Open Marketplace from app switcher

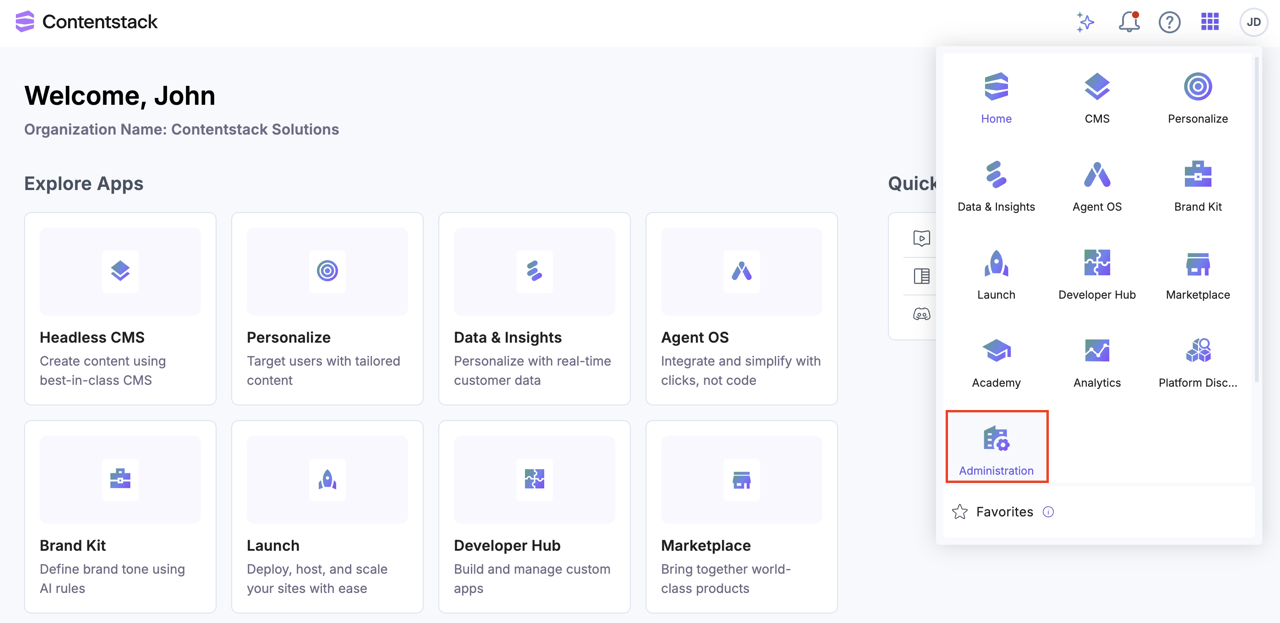coord(1198,274)
